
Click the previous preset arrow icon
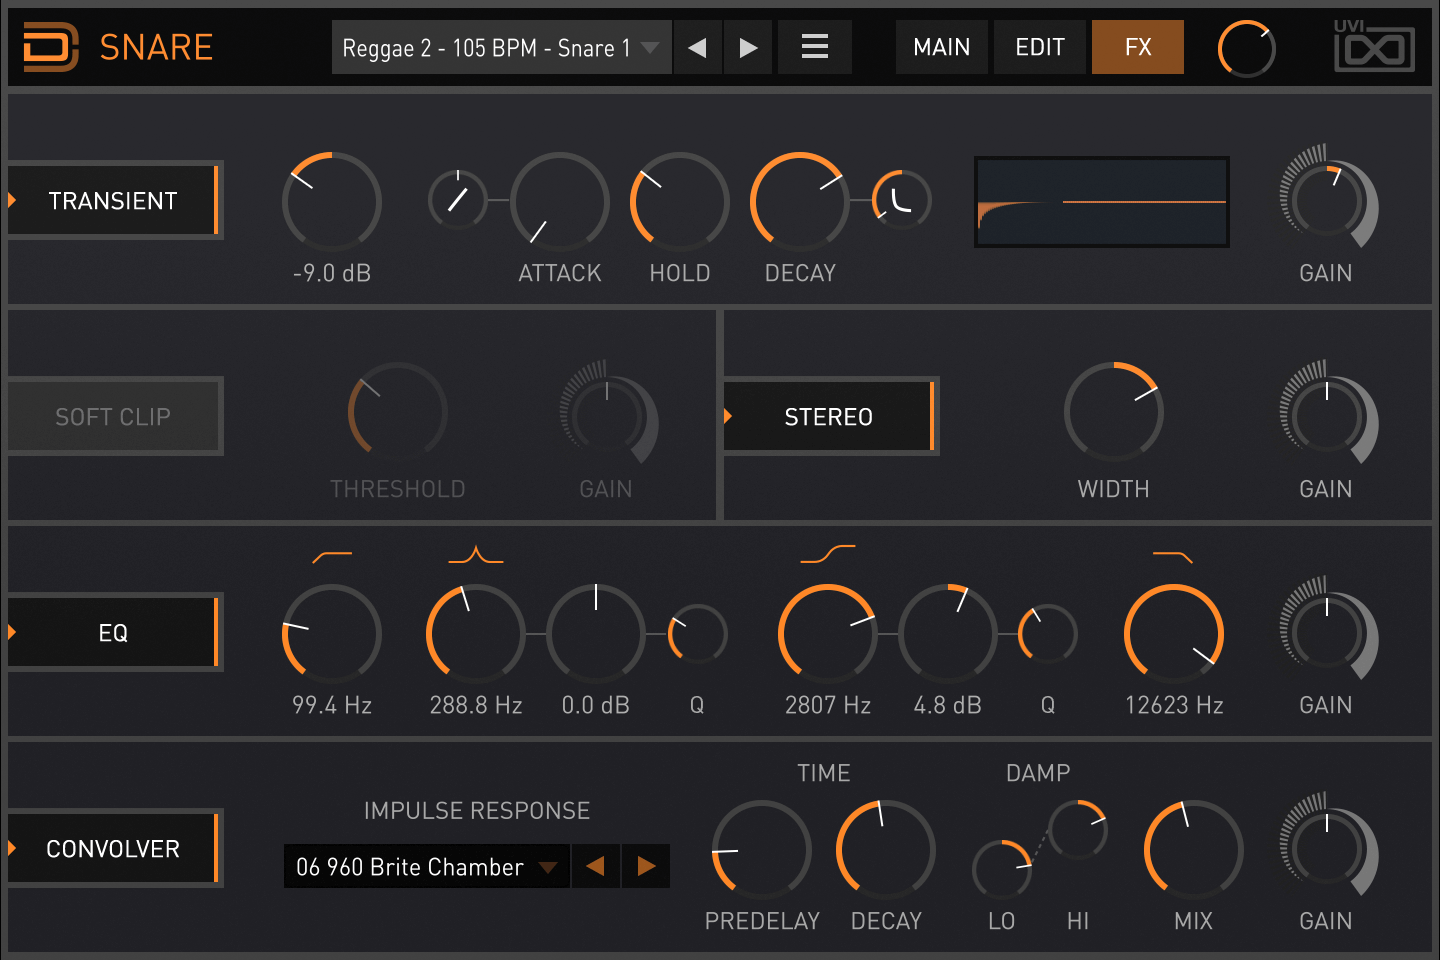[x=698, y=47]
